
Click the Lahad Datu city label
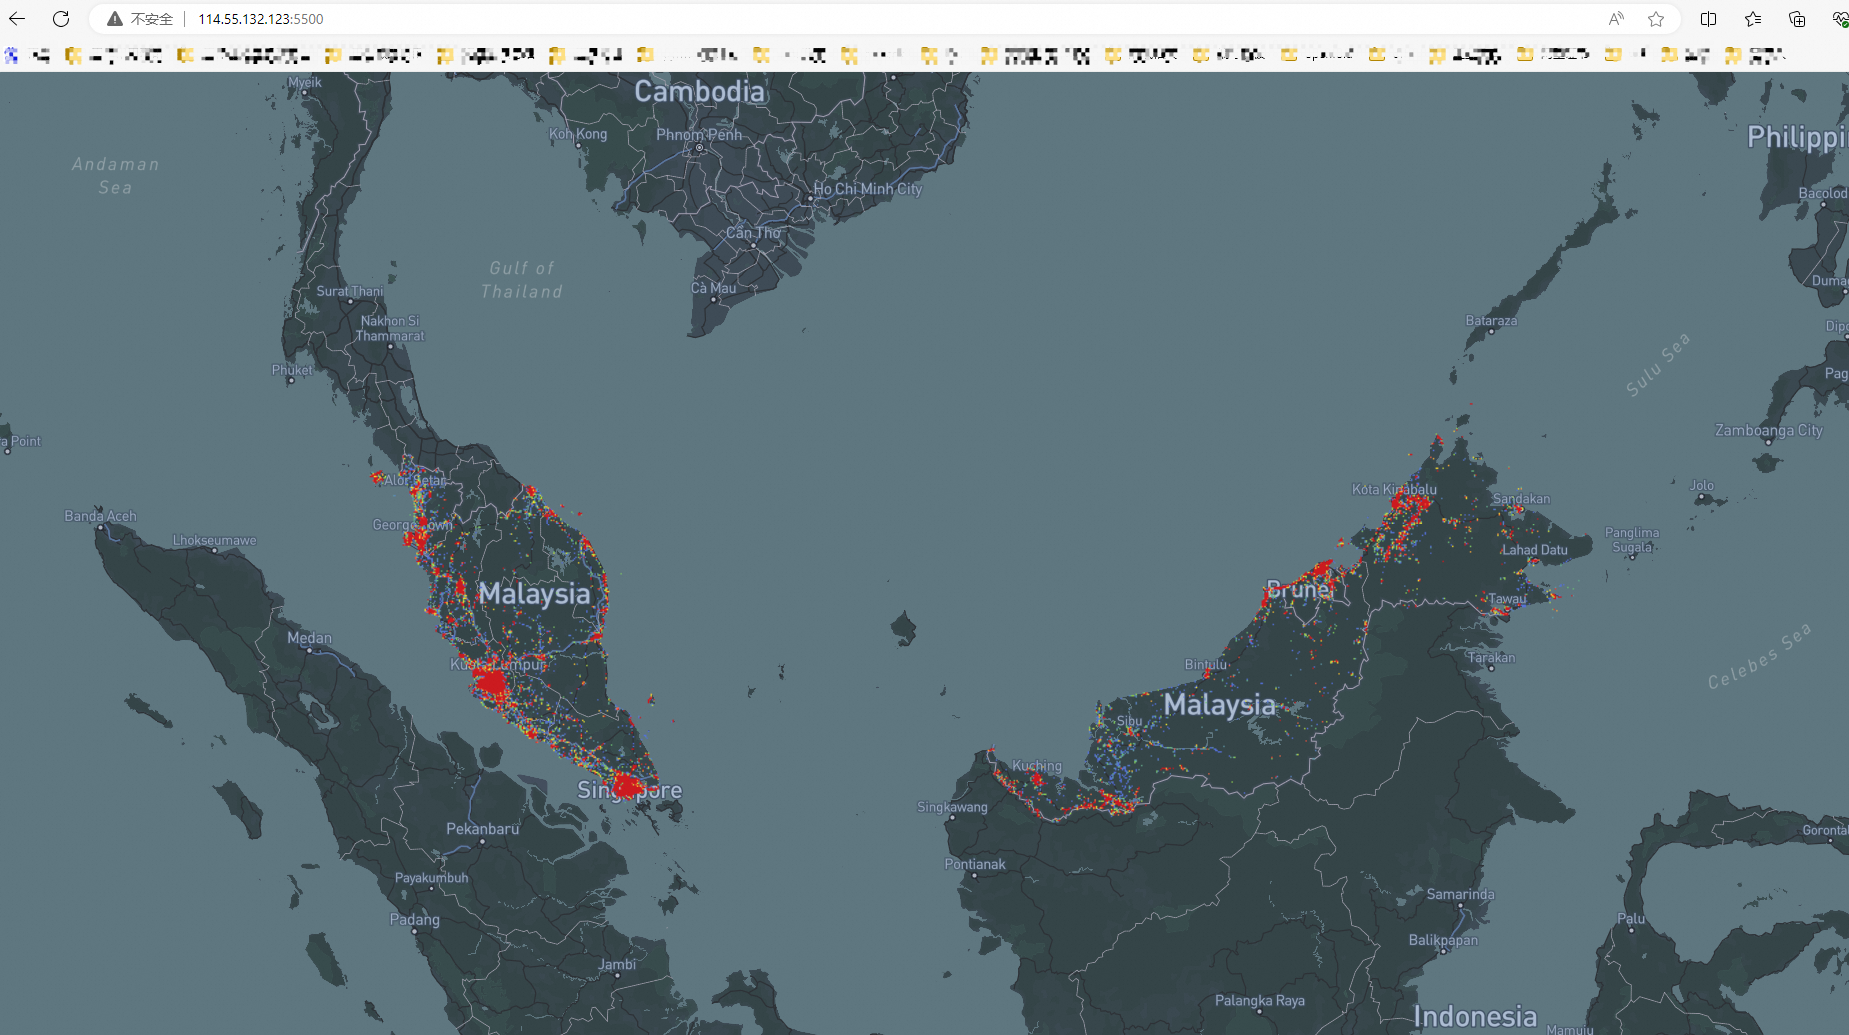coord(1534,550)
